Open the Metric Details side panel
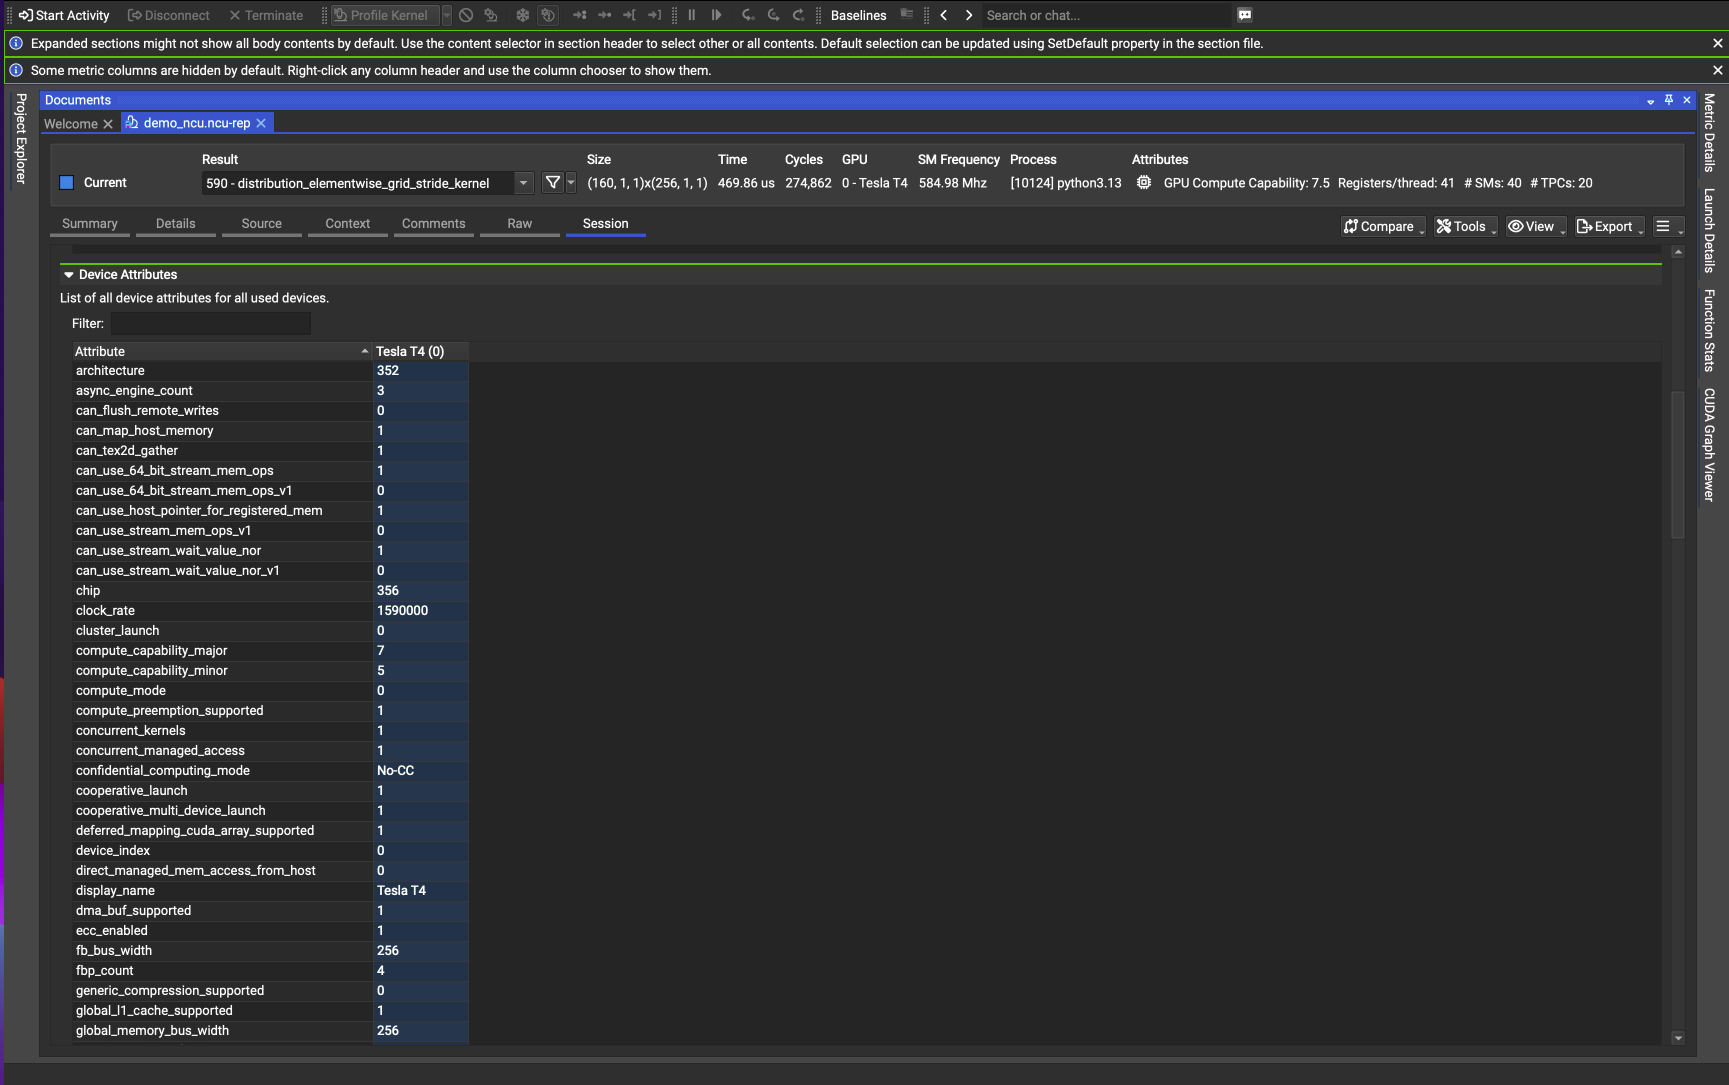 click(x=1709, y=132)
